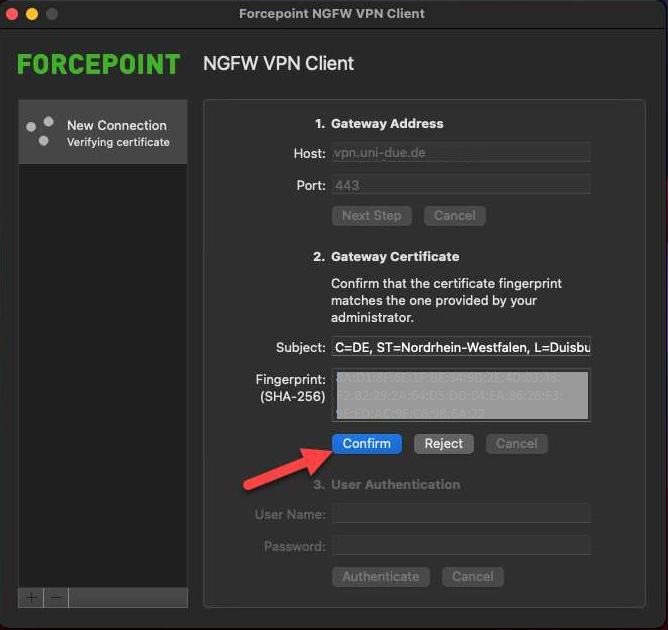The image size is (669, 630).
Task: Remove the connection with the minus icon
Action: coord(56,598)
